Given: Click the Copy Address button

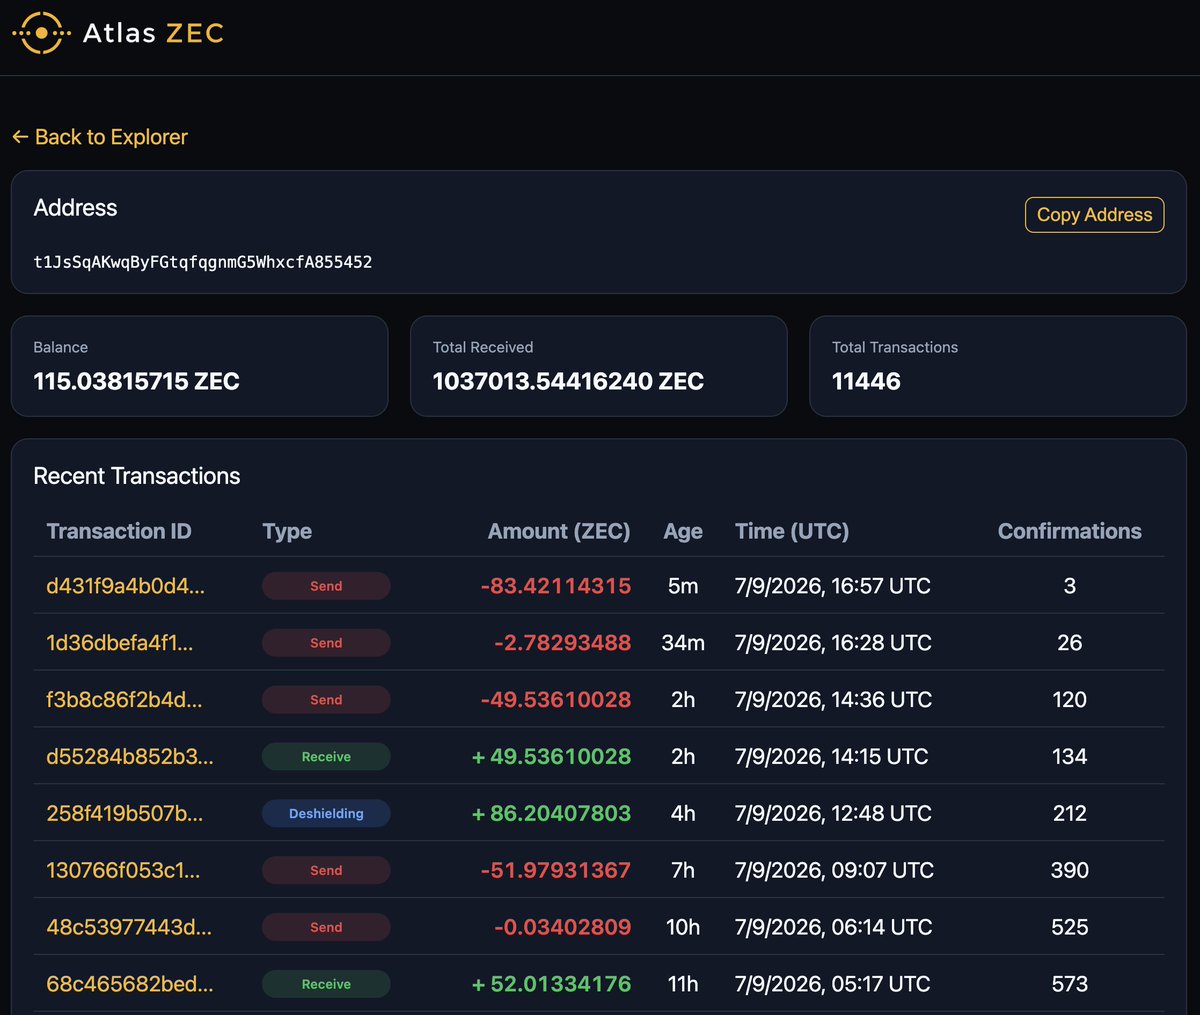Looking at the screenshot, I should tap(1094, 215).
